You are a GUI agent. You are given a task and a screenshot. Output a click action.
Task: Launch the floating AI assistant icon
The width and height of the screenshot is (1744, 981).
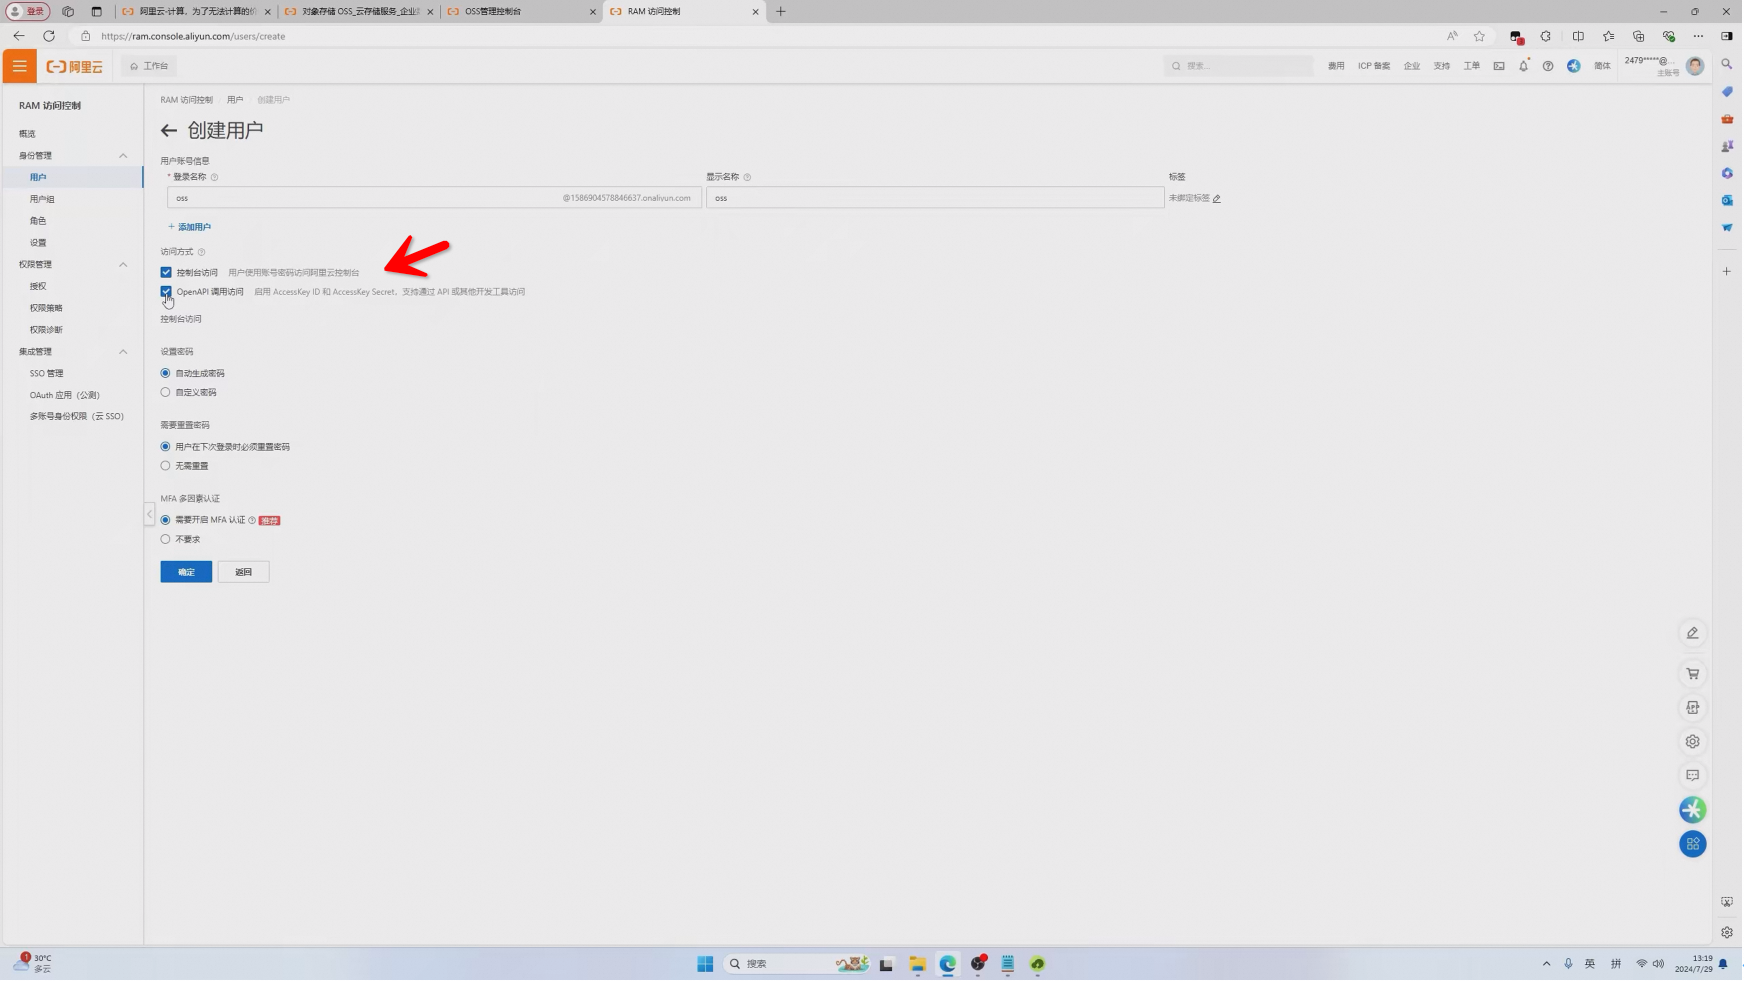point(1693,810)
